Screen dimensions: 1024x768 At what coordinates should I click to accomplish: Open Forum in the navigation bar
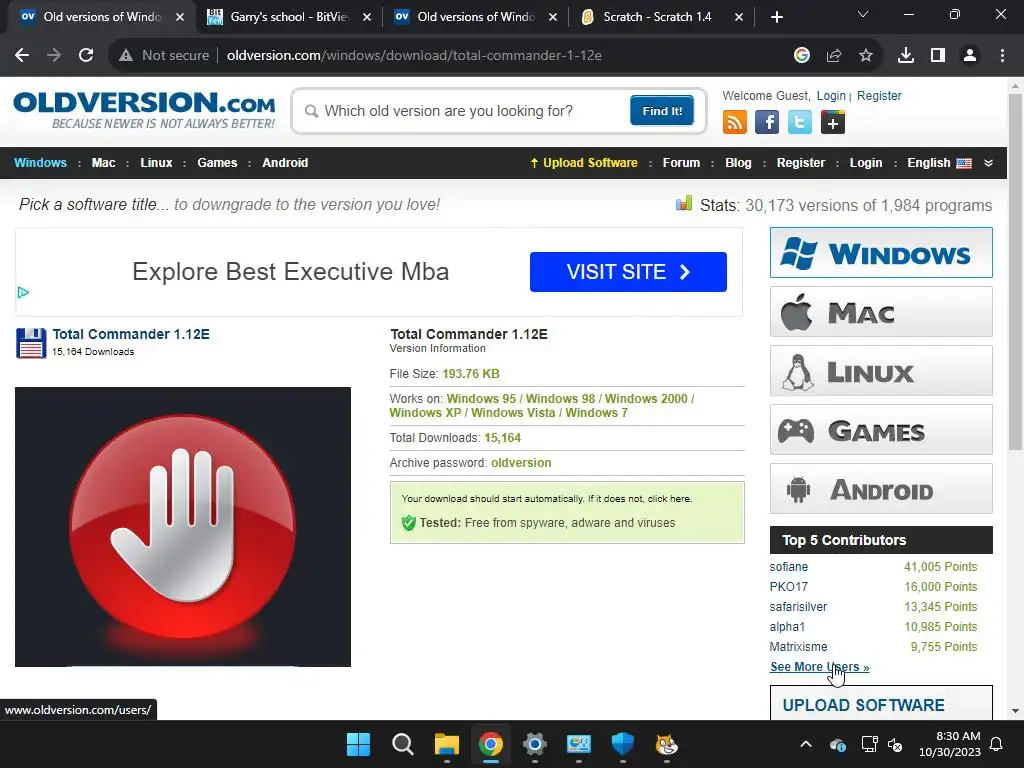tap(681, 163)
